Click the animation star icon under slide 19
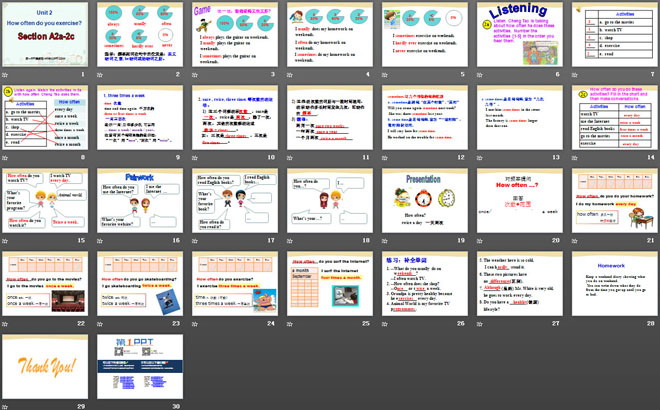This screenshot has height=410, width=660. pyautogui.click(x=385, y=241)
